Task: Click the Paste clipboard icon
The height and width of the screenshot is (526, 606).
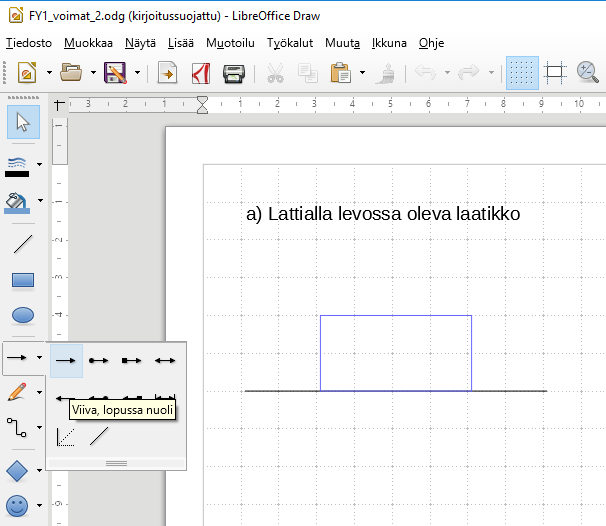Action: pyautogui.click(x=340, y=73)
